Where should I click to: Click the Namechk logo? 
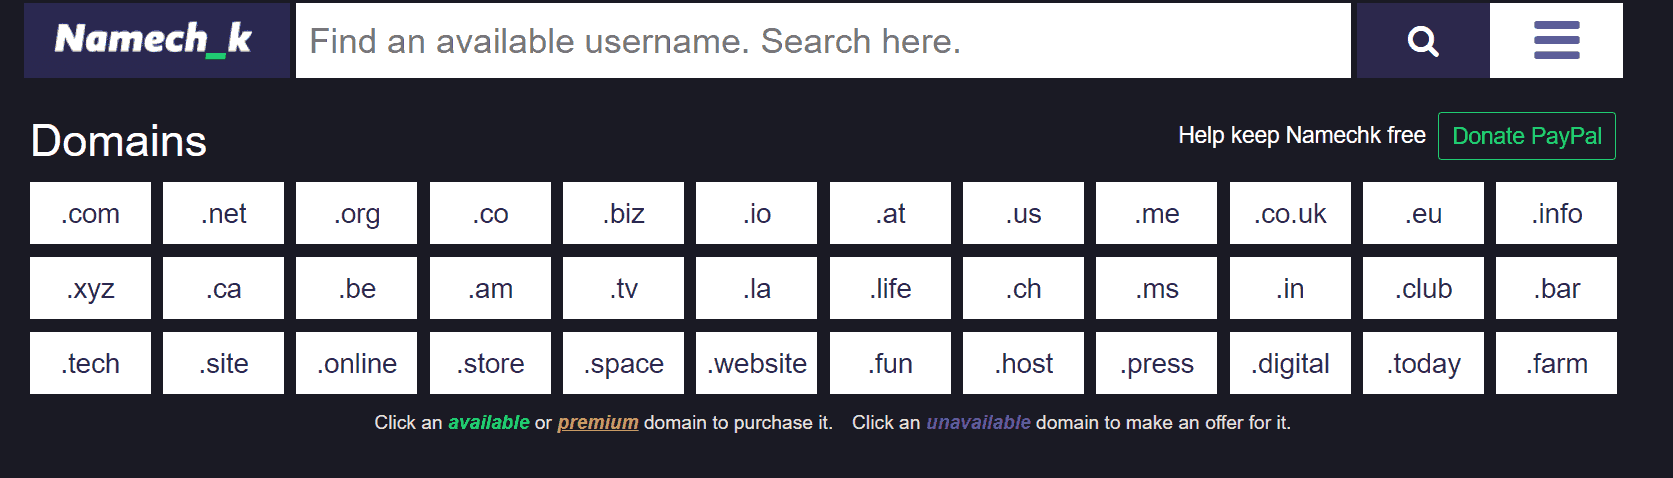tap(157, 41)
